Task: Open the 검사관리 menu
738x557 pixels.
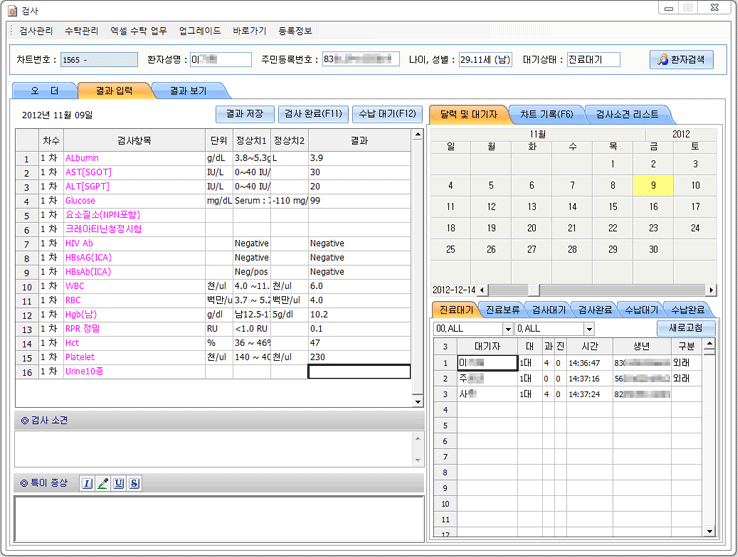Action: click(x=36, y=31)
